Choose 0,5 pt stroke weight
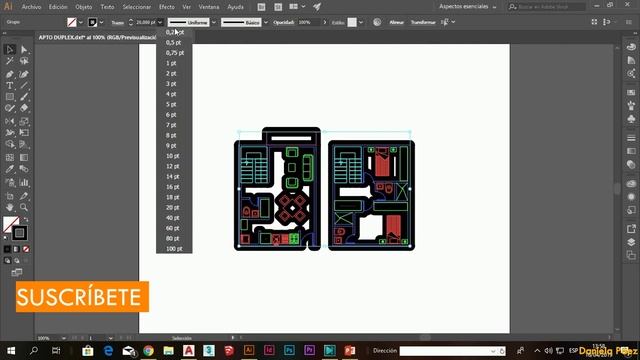 (174, 42)
